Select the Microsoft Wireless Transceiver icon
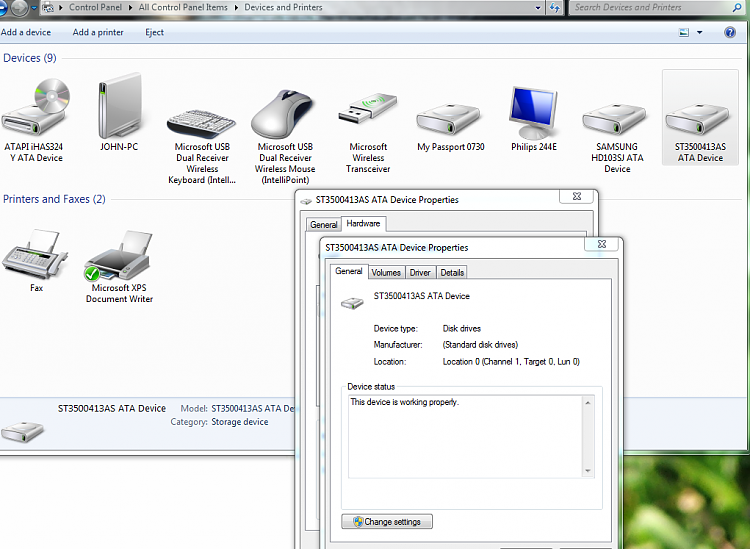Viewport: 750px width, 549px height. point(367,109)
